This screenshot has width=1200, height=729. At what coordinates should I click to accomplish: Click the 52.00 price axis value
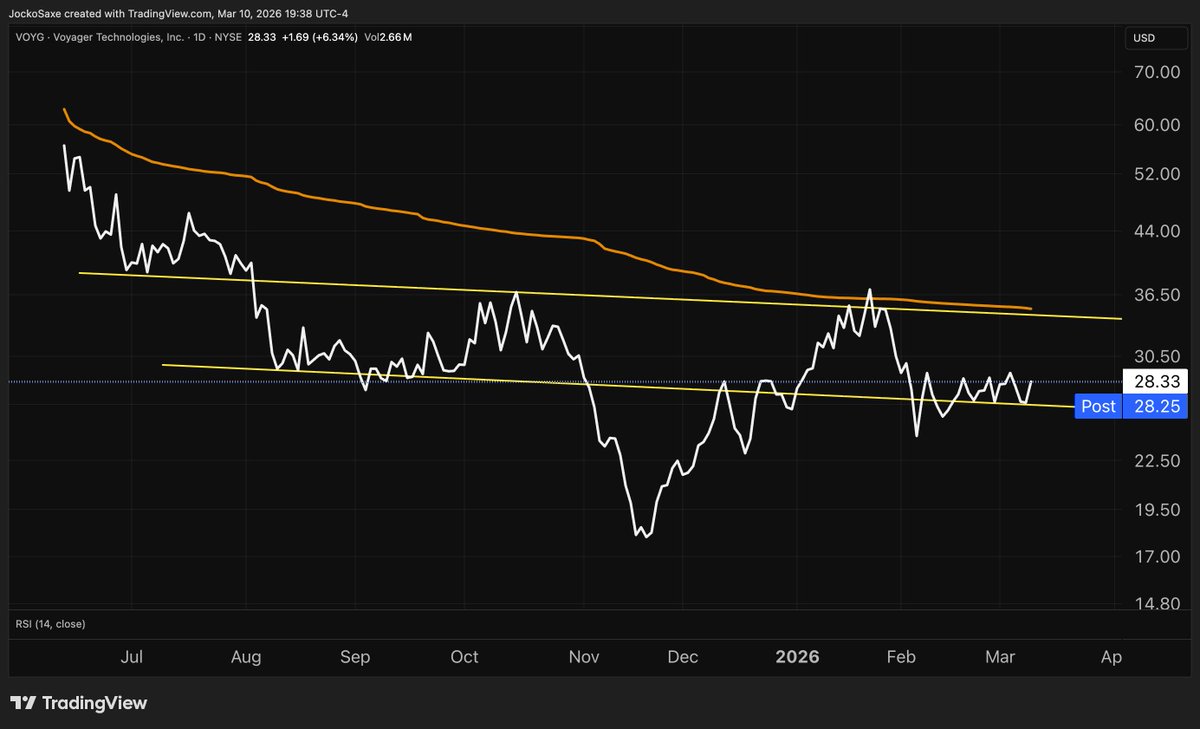(x=1156, y=174)
